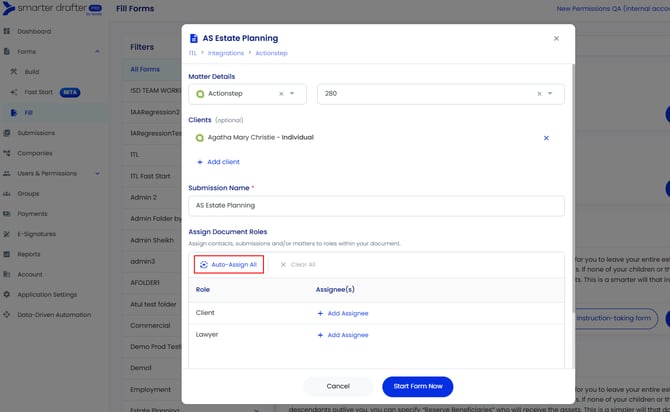Image resolution: width=670 pixels, height=412 pixels.
Task: Remove Agatha Mary Christie client
Action: (x=546, y=138)
